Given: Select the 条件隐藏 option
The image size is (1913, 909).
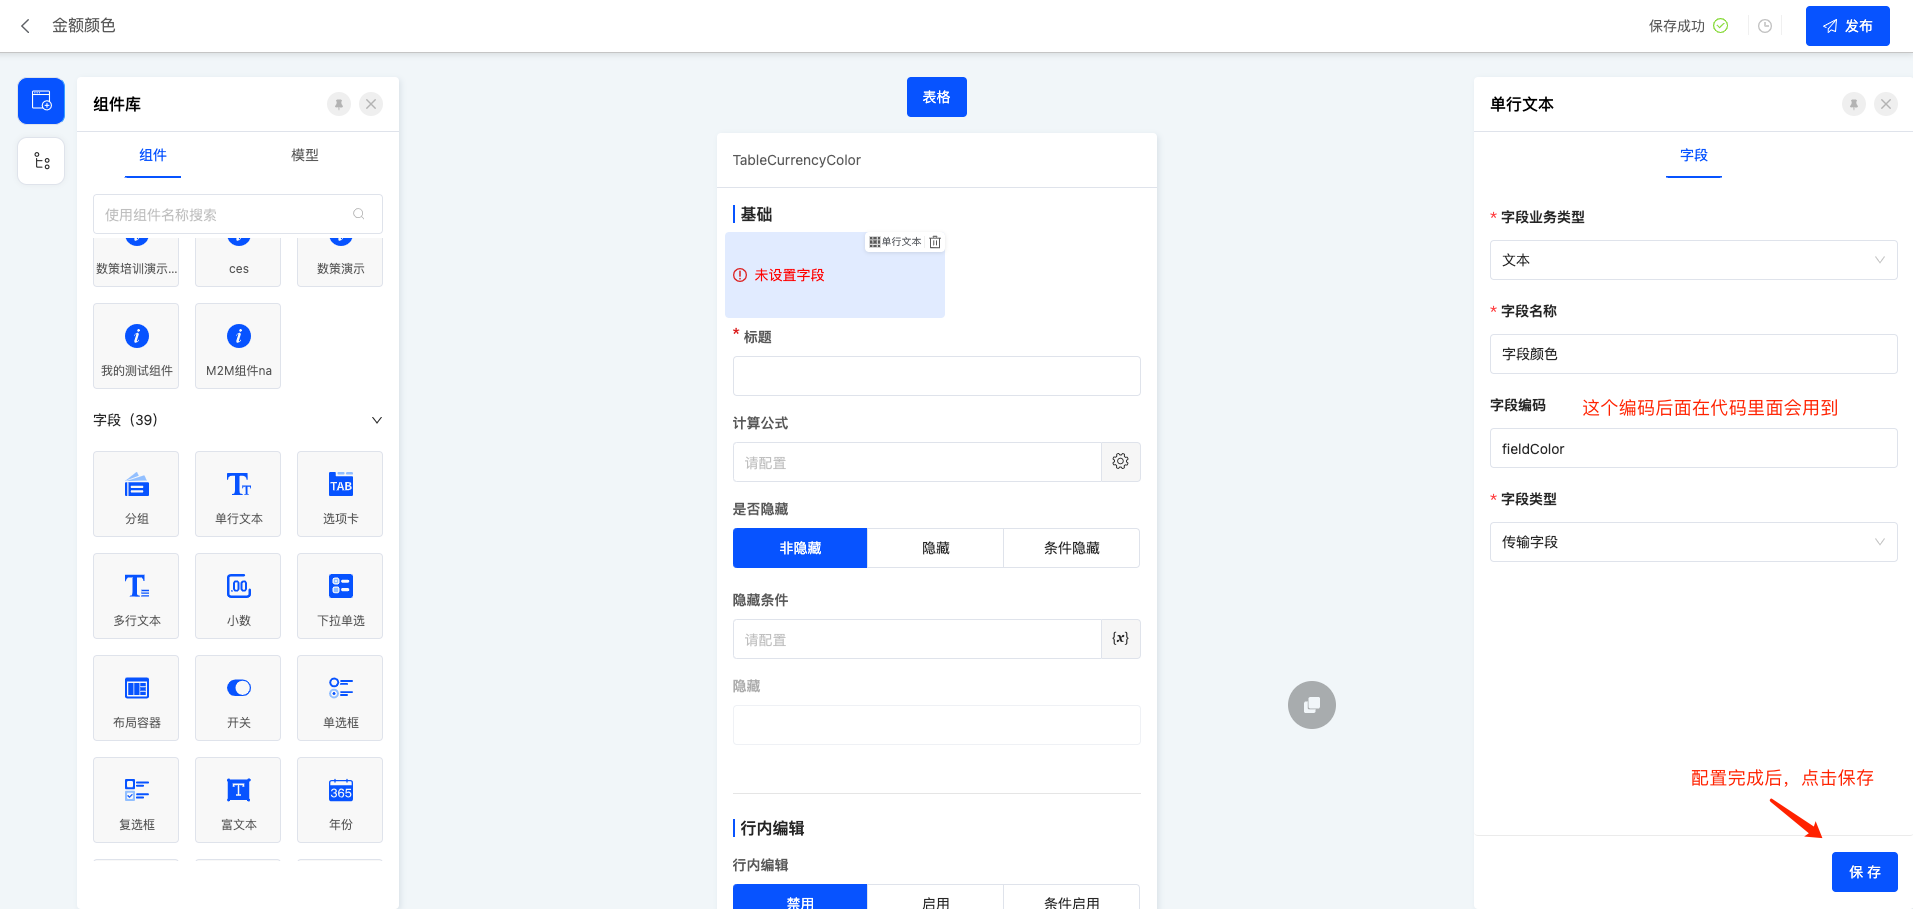Looking at the screenshot, I should [x=1071, y=548].
